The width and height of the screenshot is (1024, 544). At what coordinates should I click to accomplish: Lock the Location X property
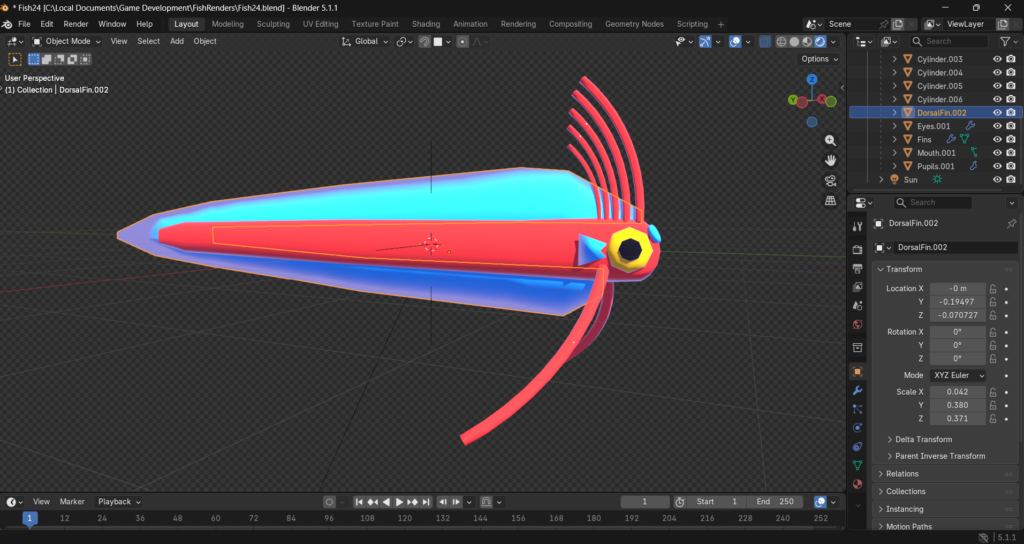[x=993, y=289]
